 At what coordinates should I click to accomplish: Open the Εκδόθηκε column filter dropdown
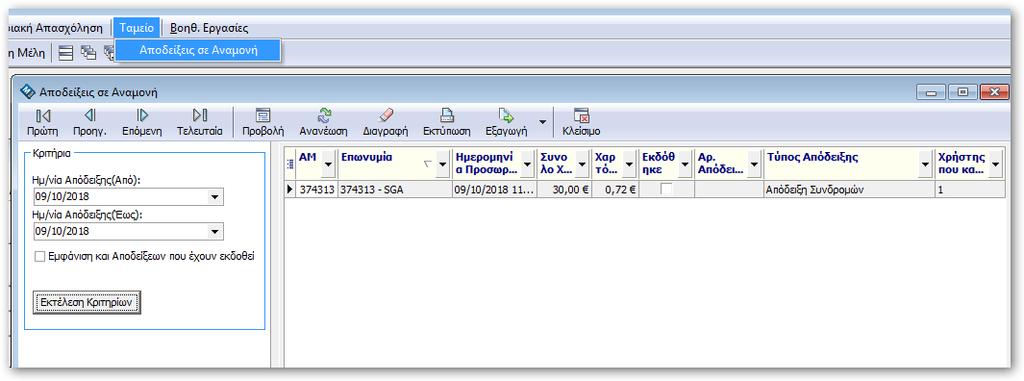[684, 165]
